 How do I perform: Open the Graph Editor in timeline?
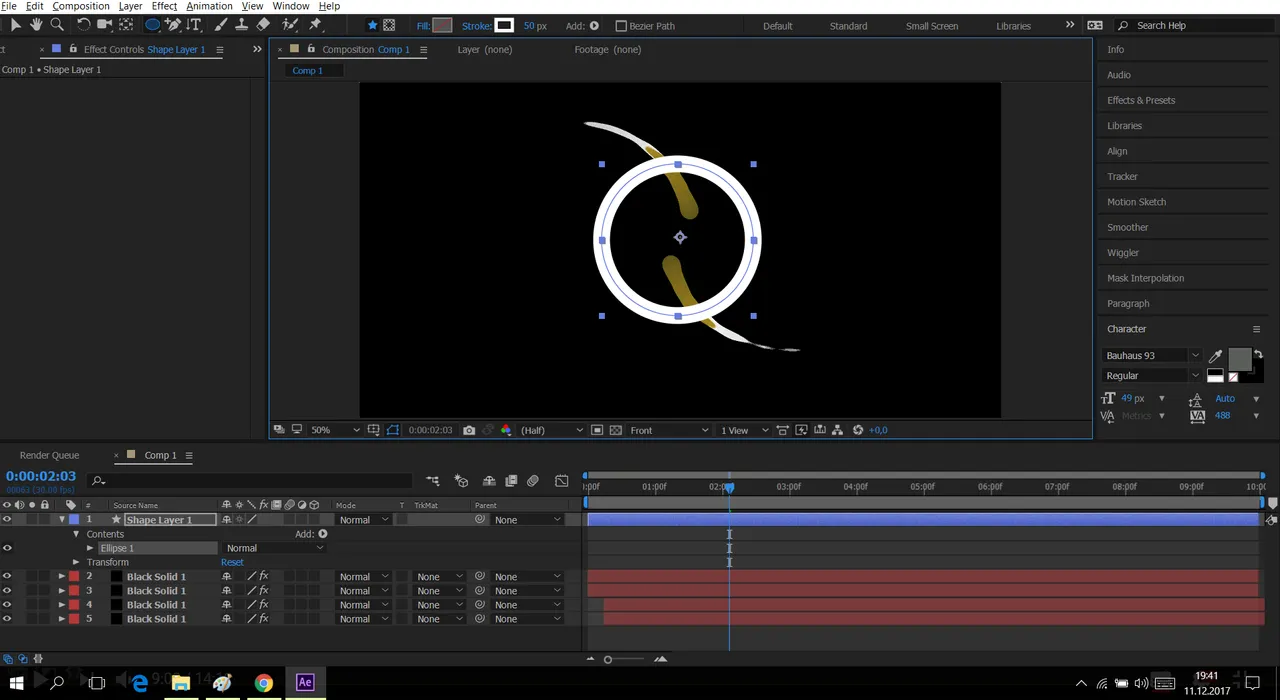coord(562,481)
